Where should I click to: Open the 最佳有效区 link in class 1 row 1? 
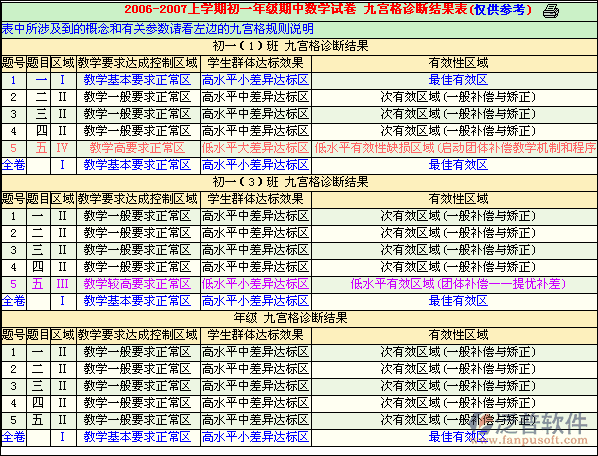tap(458, 80)
